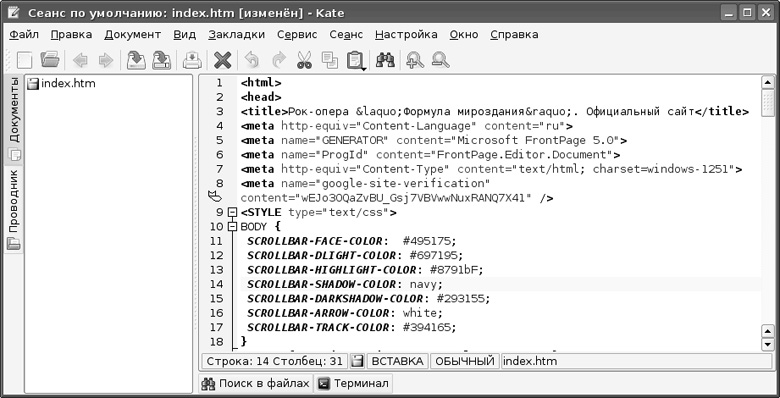Screen dimensions: 780x398
Task: Open the Сервис menu
Action: point(297,34)
